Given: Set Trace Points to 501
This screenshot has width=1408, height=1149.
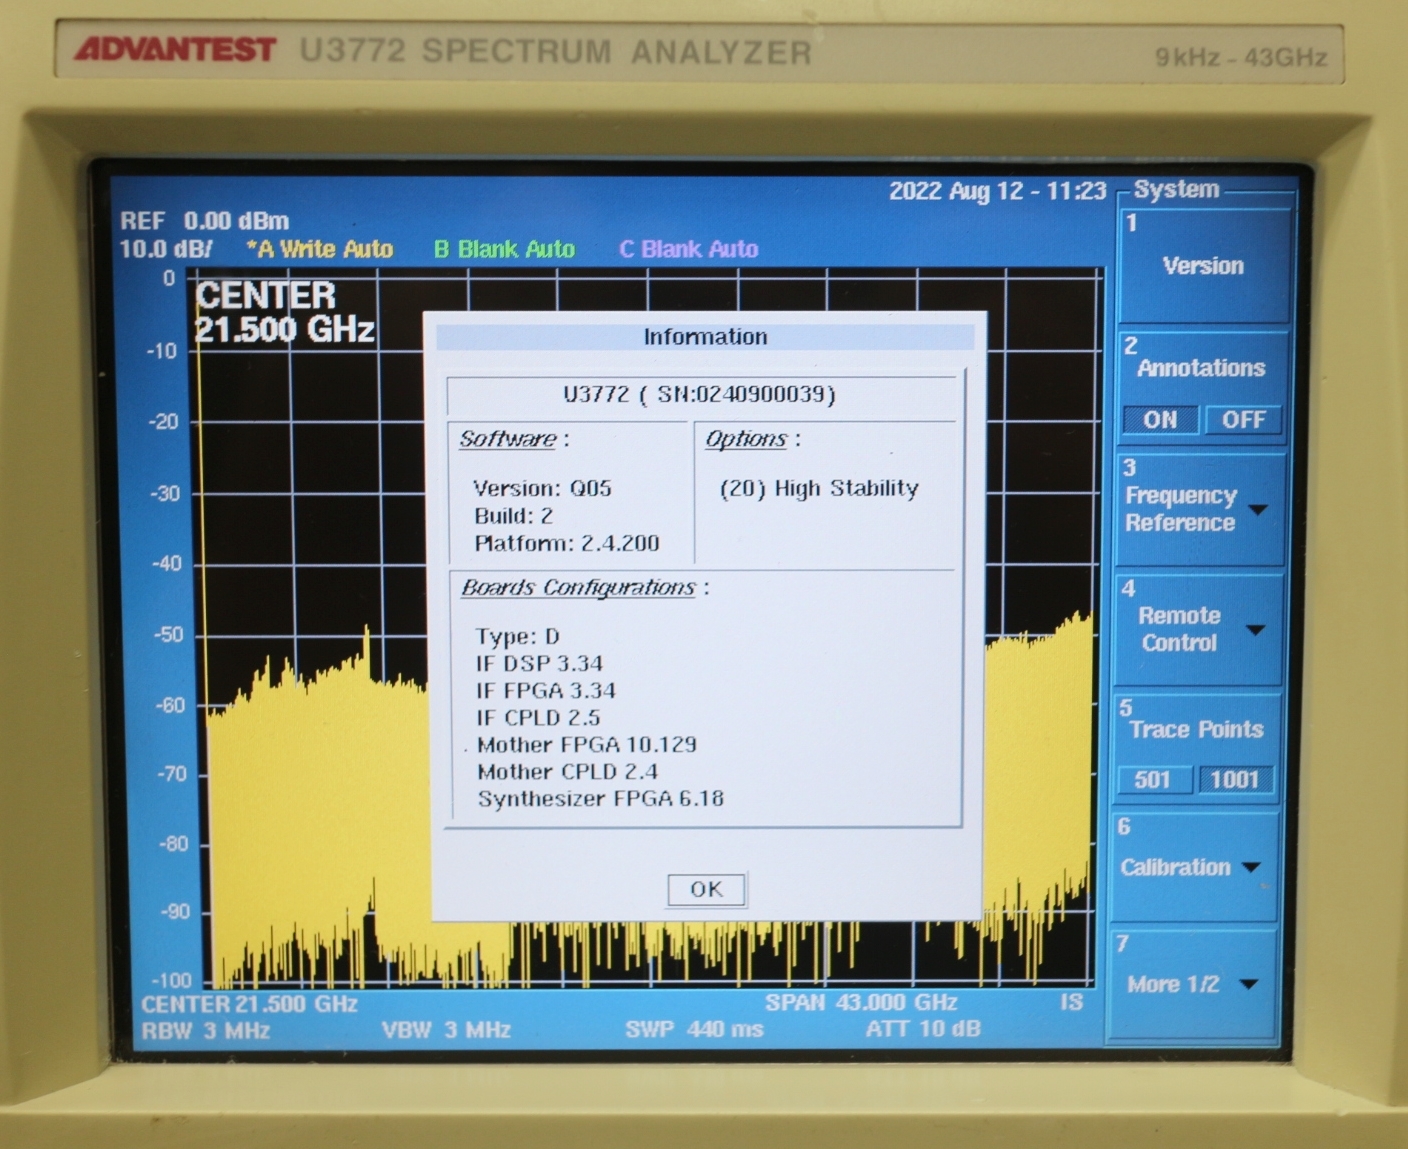Looking at the screenshot, I should pyautogui.click(x=1153, y=780).
